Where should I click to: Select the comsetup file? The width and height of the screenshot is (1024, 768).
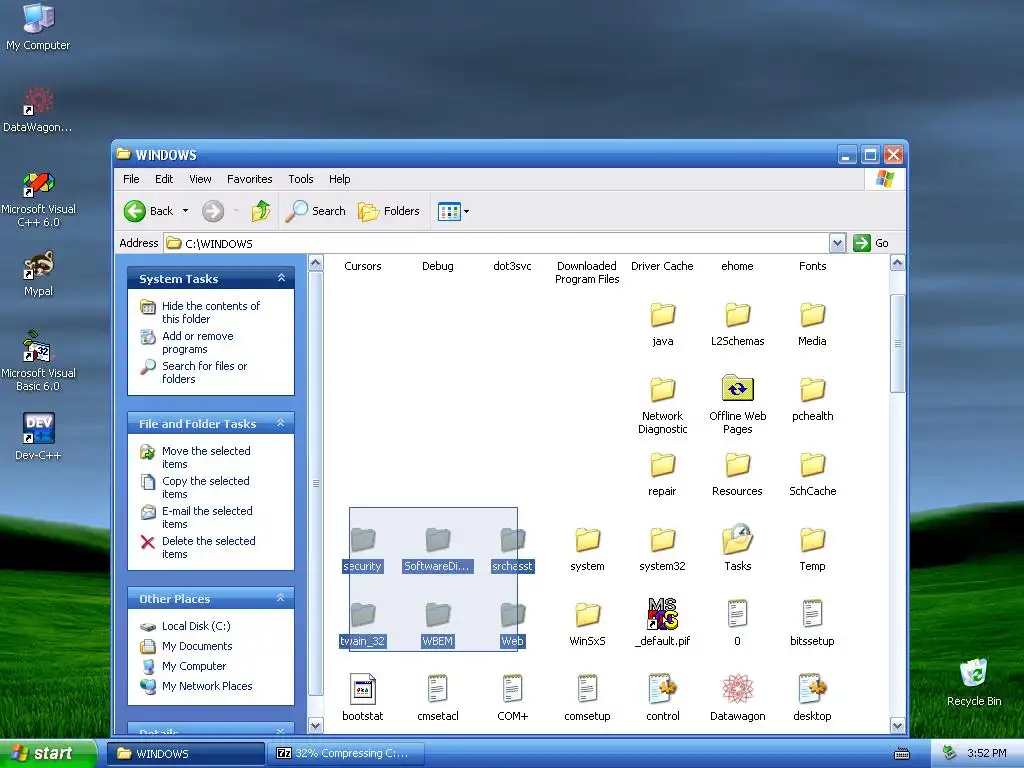coord(587,690)
